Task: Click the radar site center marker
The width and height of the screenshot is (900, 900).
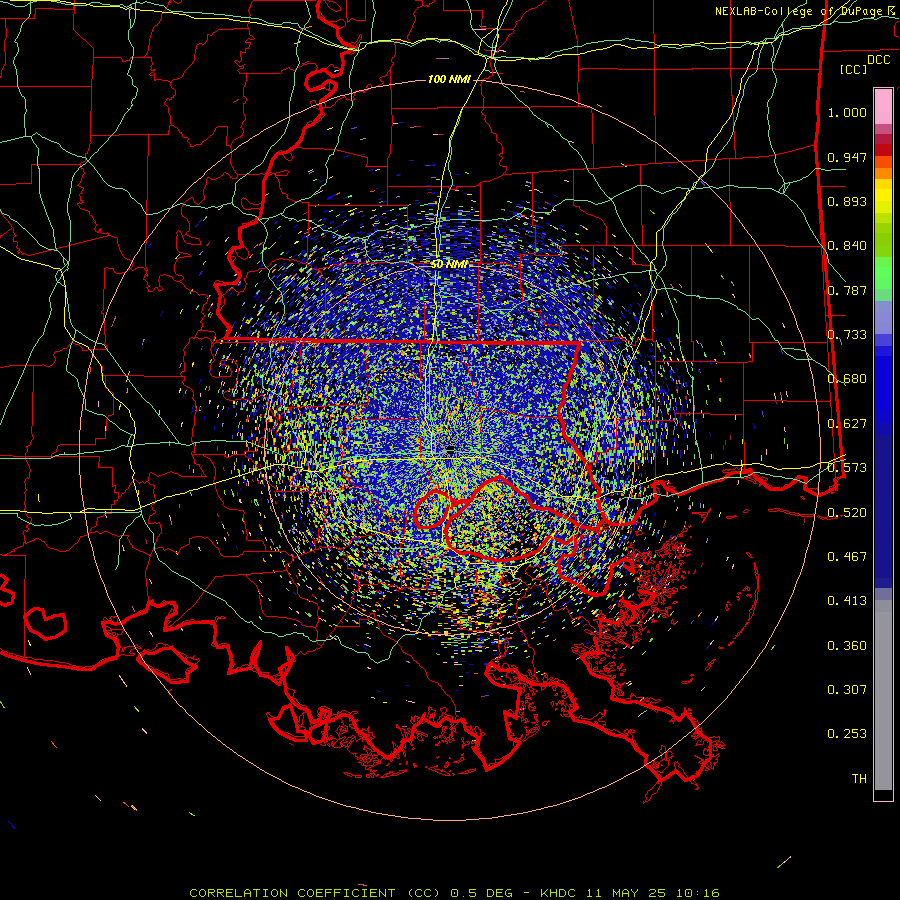Action: click(x=451, y=449)
